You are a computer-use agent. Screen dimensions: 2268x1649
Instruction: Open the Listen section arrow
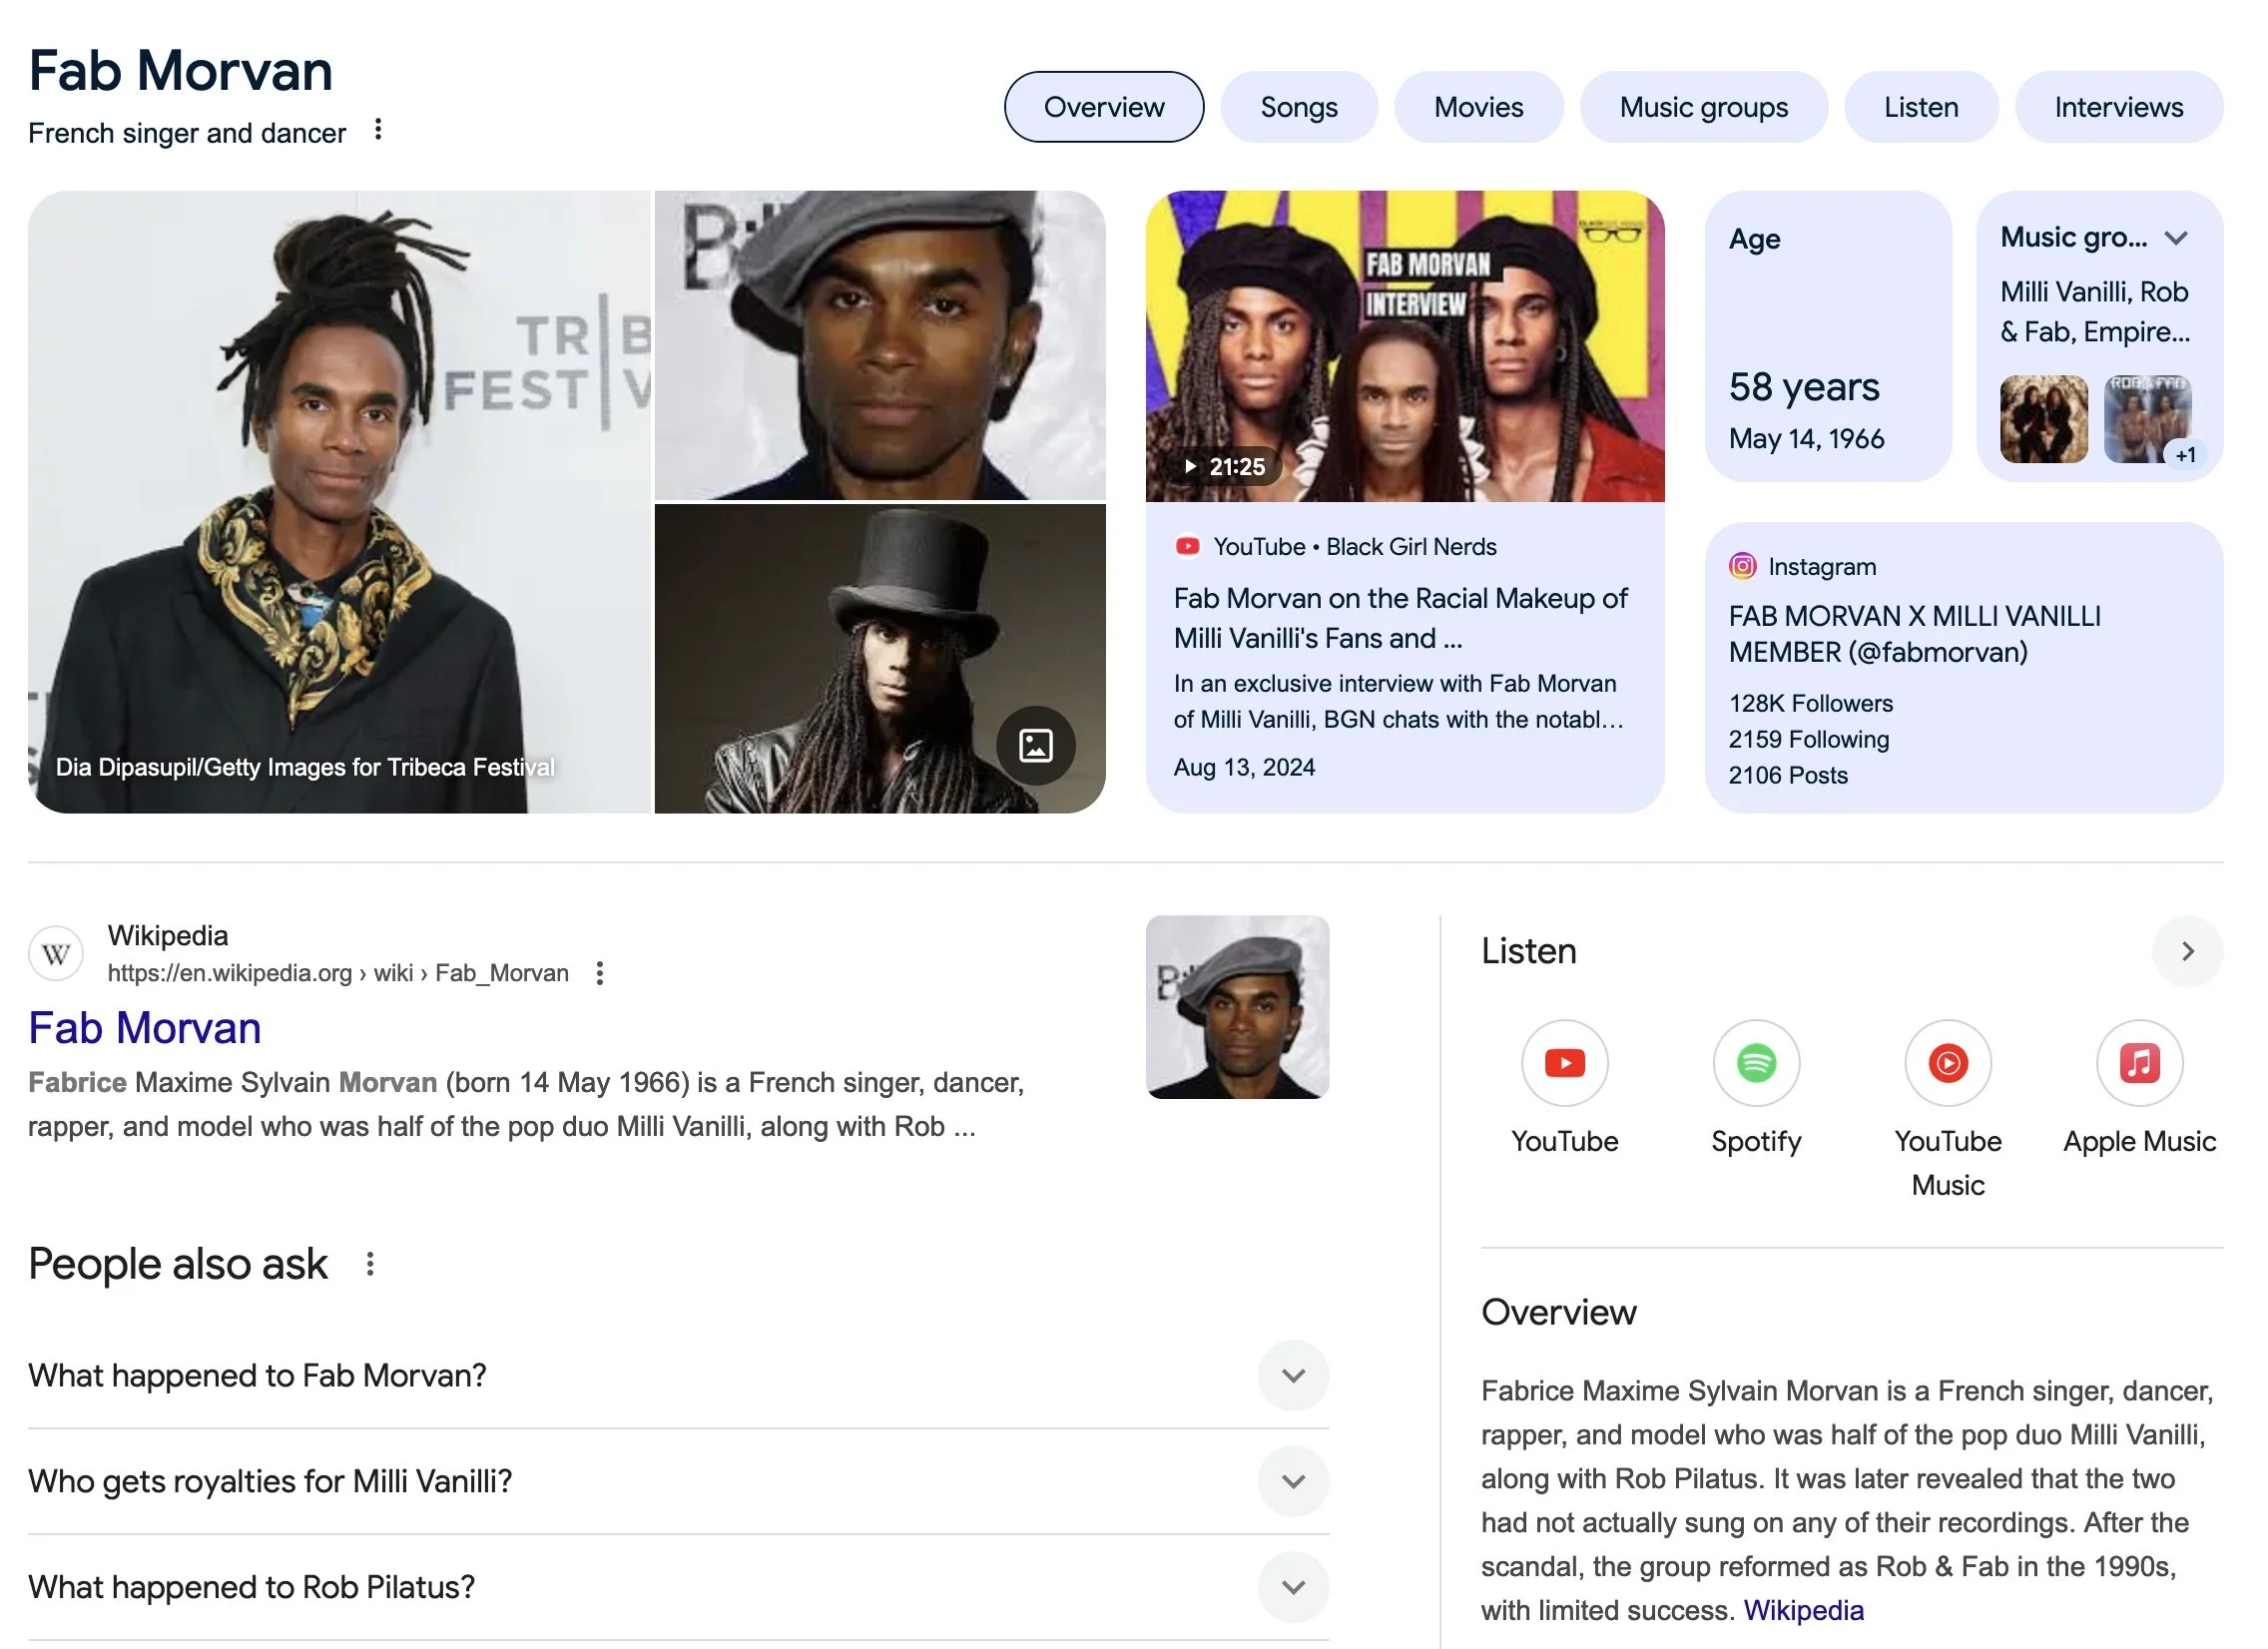point(2187,951)
